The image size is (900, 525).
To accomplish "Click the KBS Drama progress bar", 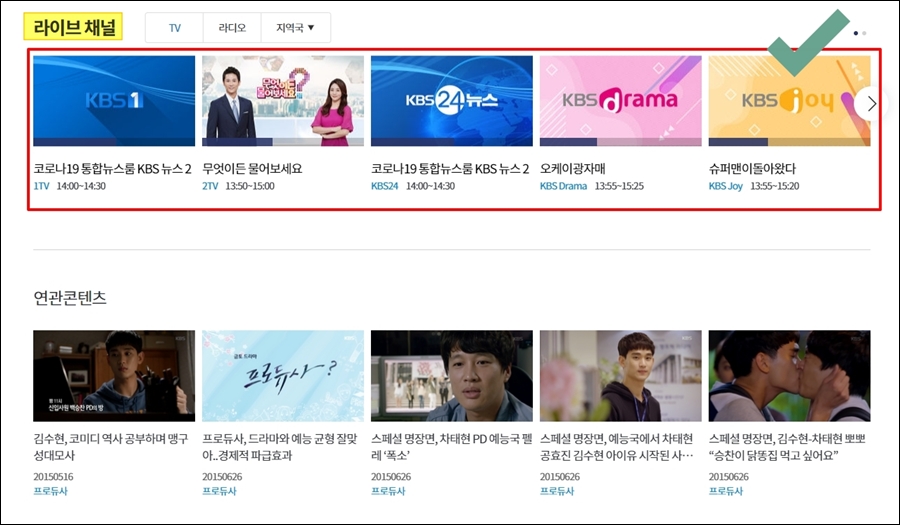I will (620, 142).
